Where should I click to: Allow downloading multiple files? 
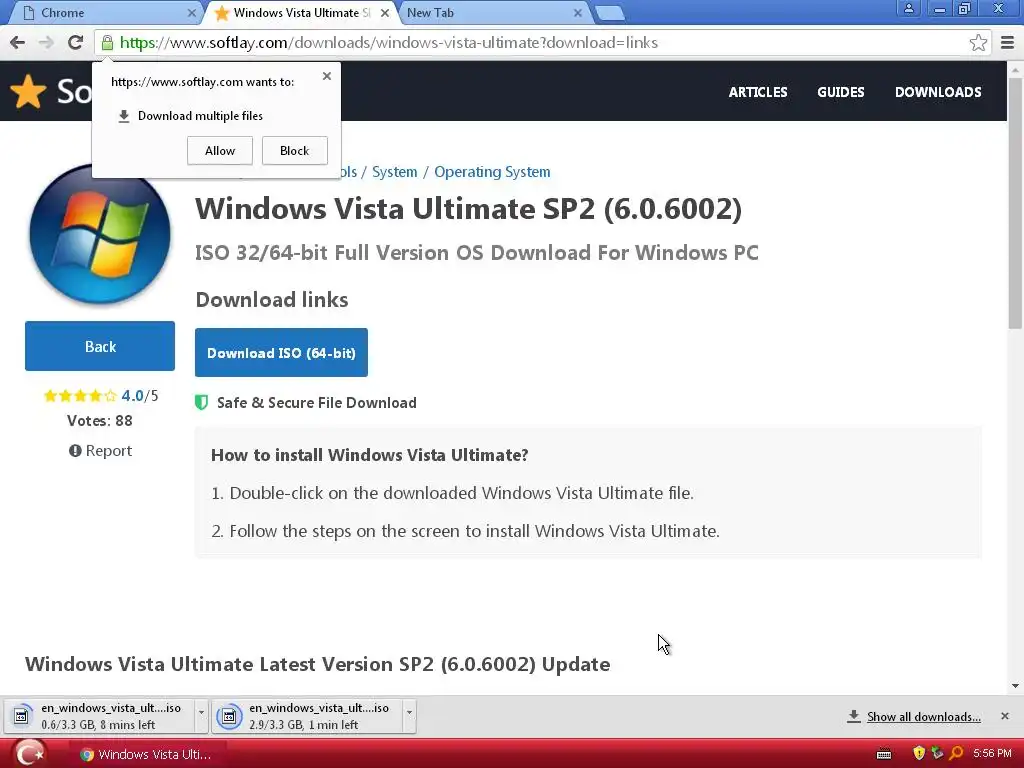(219, 151)
